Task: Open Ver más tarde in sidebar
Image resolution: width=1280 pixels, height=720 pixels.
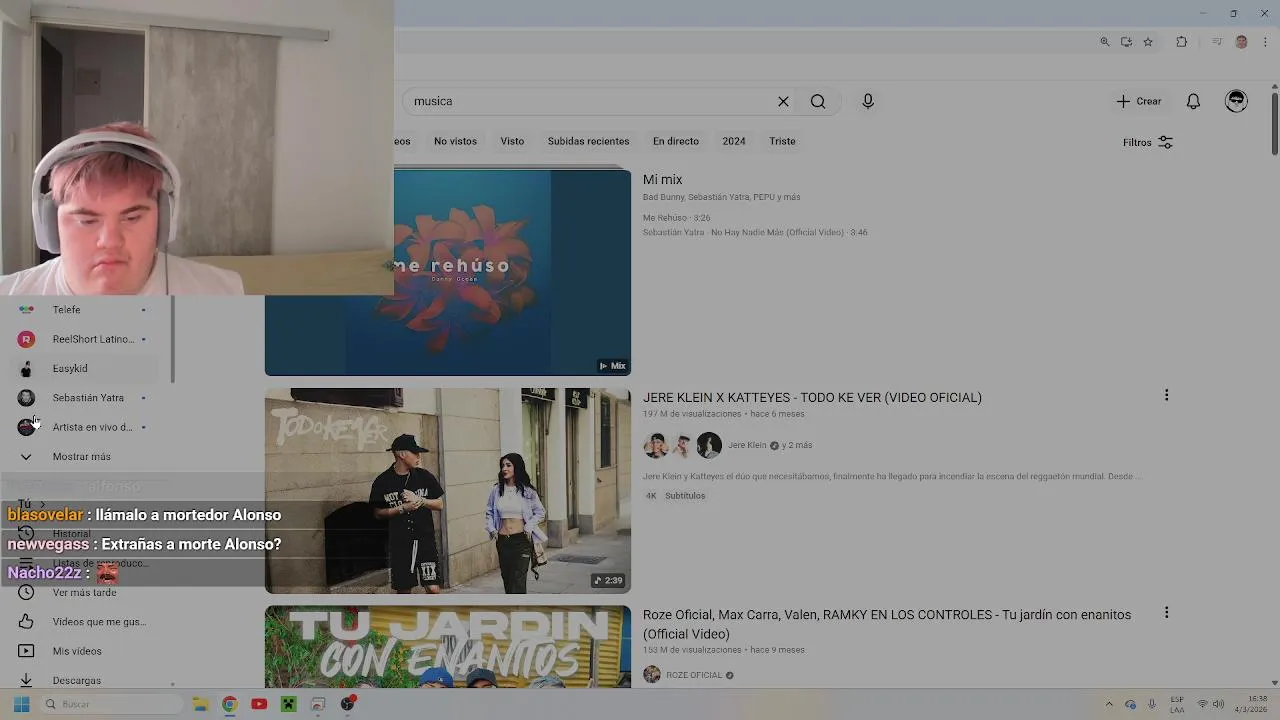Action: click(x=85, y=593)
